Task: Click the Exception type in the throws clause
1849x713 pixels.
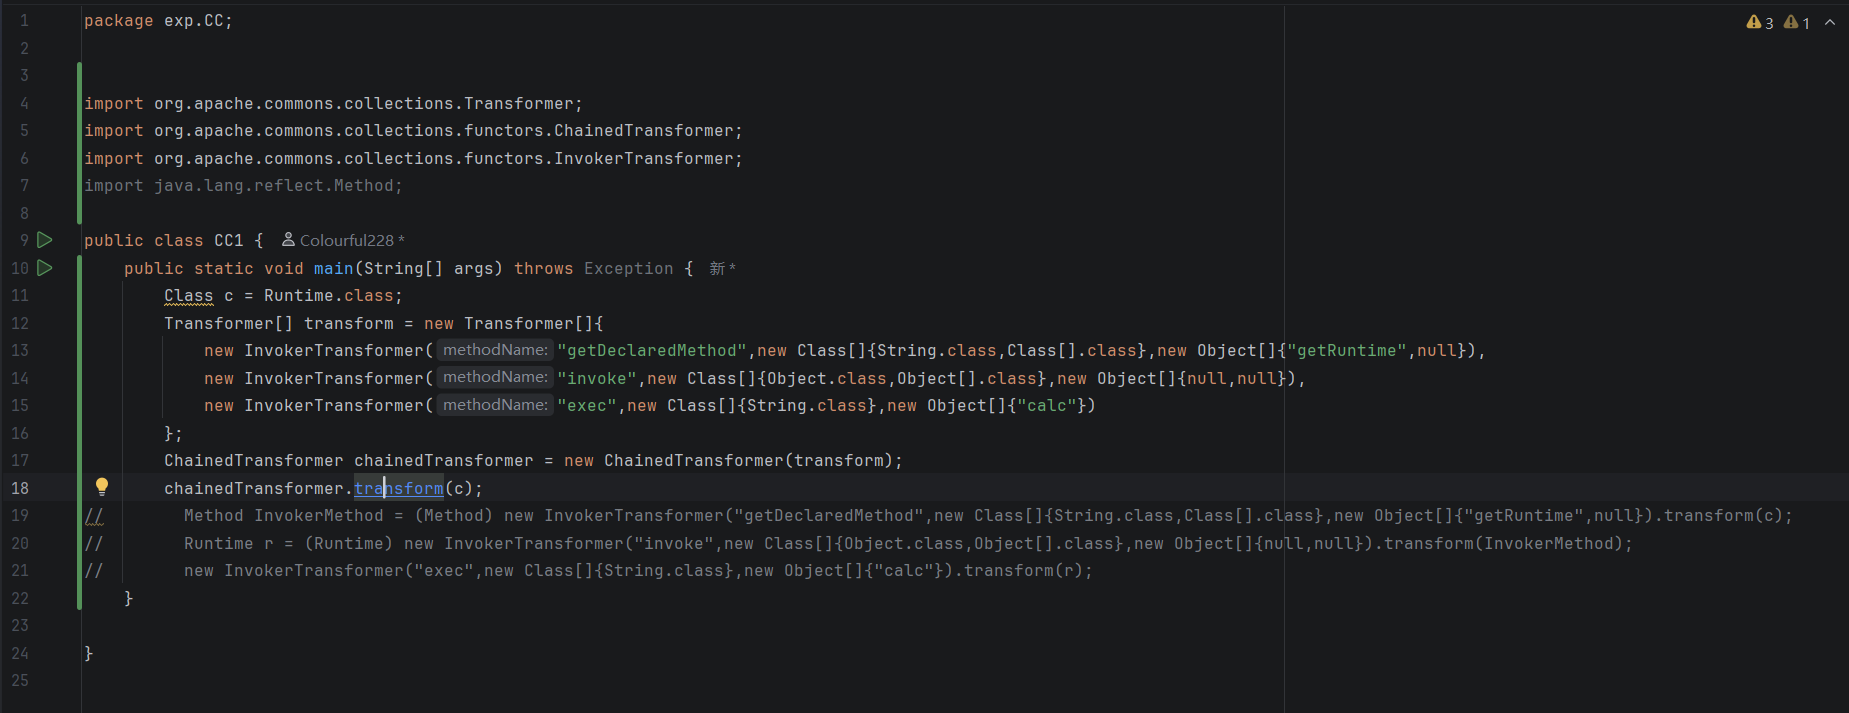Action: point(629,269)
